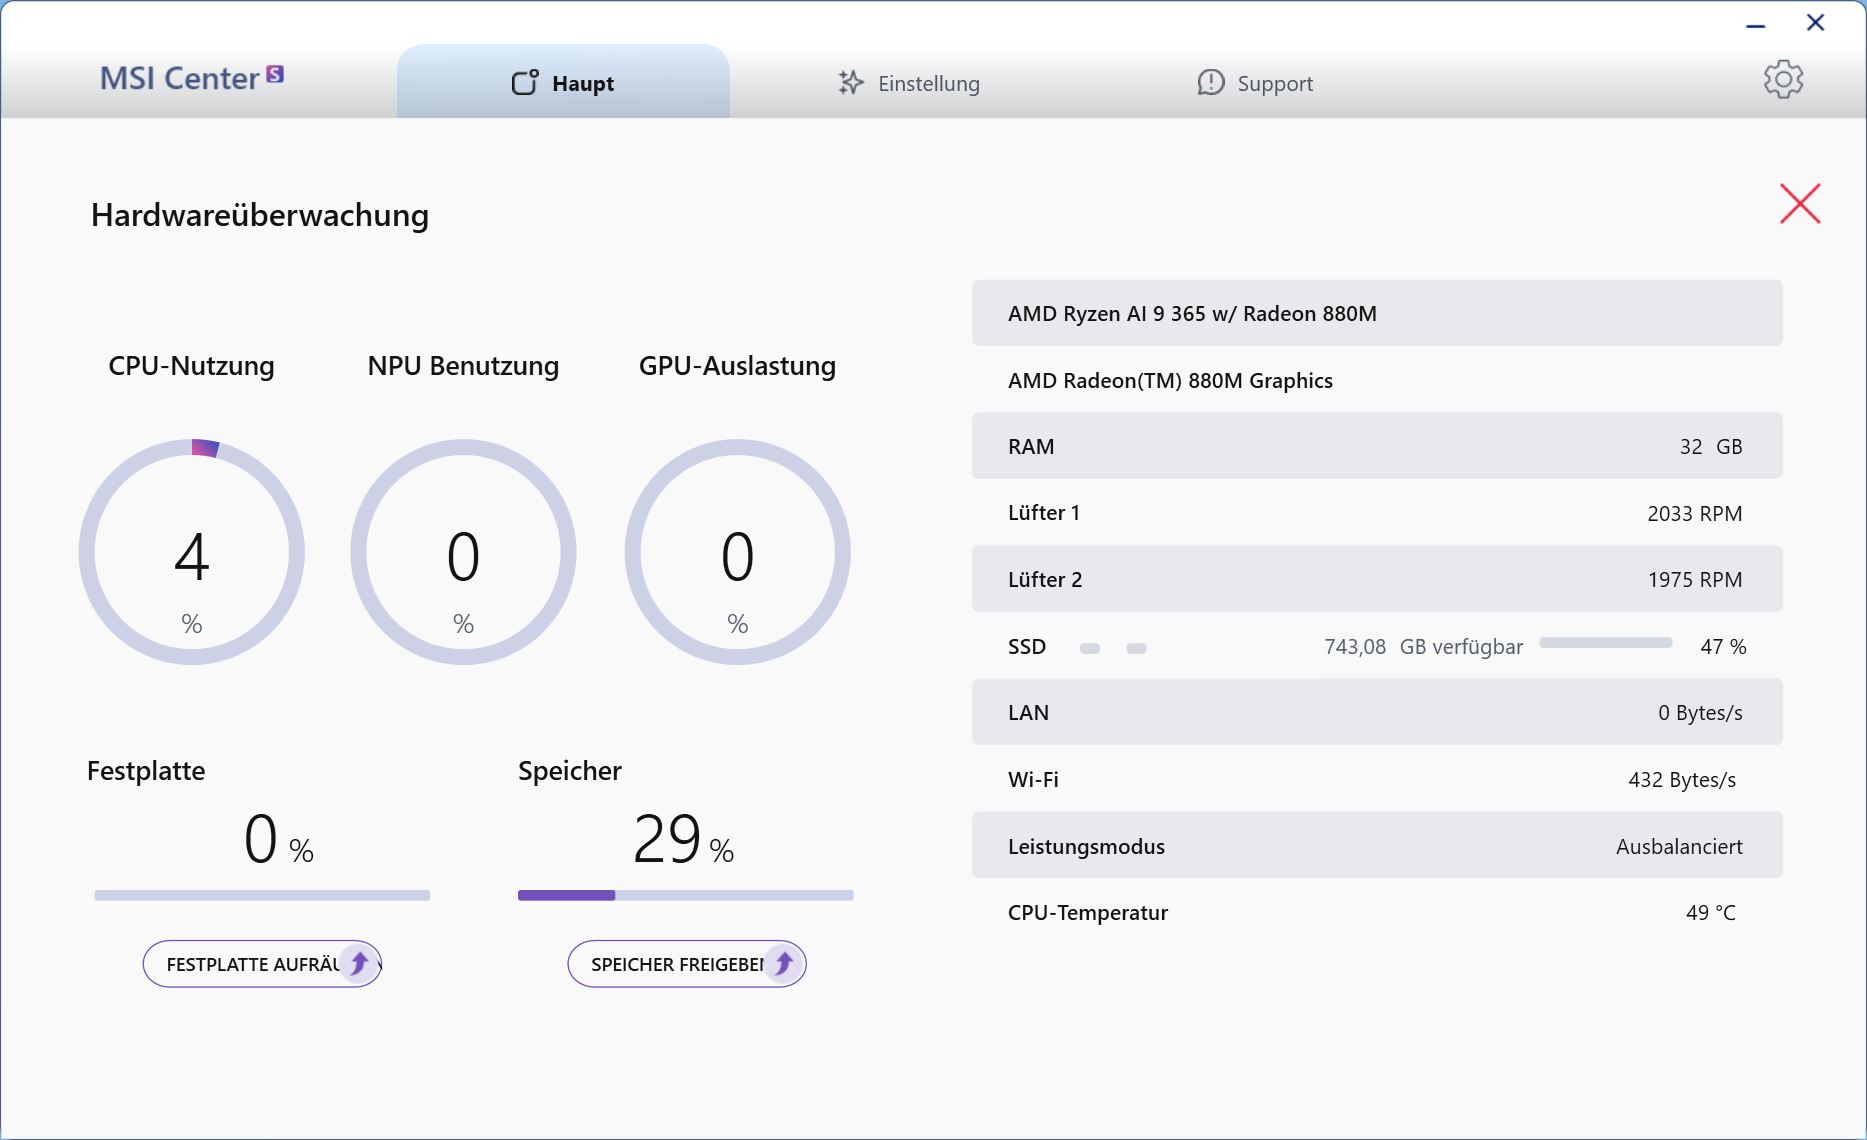Click the Haupt tab icon
This screenshot has width=1867, height=1140.
click(525, 83)
